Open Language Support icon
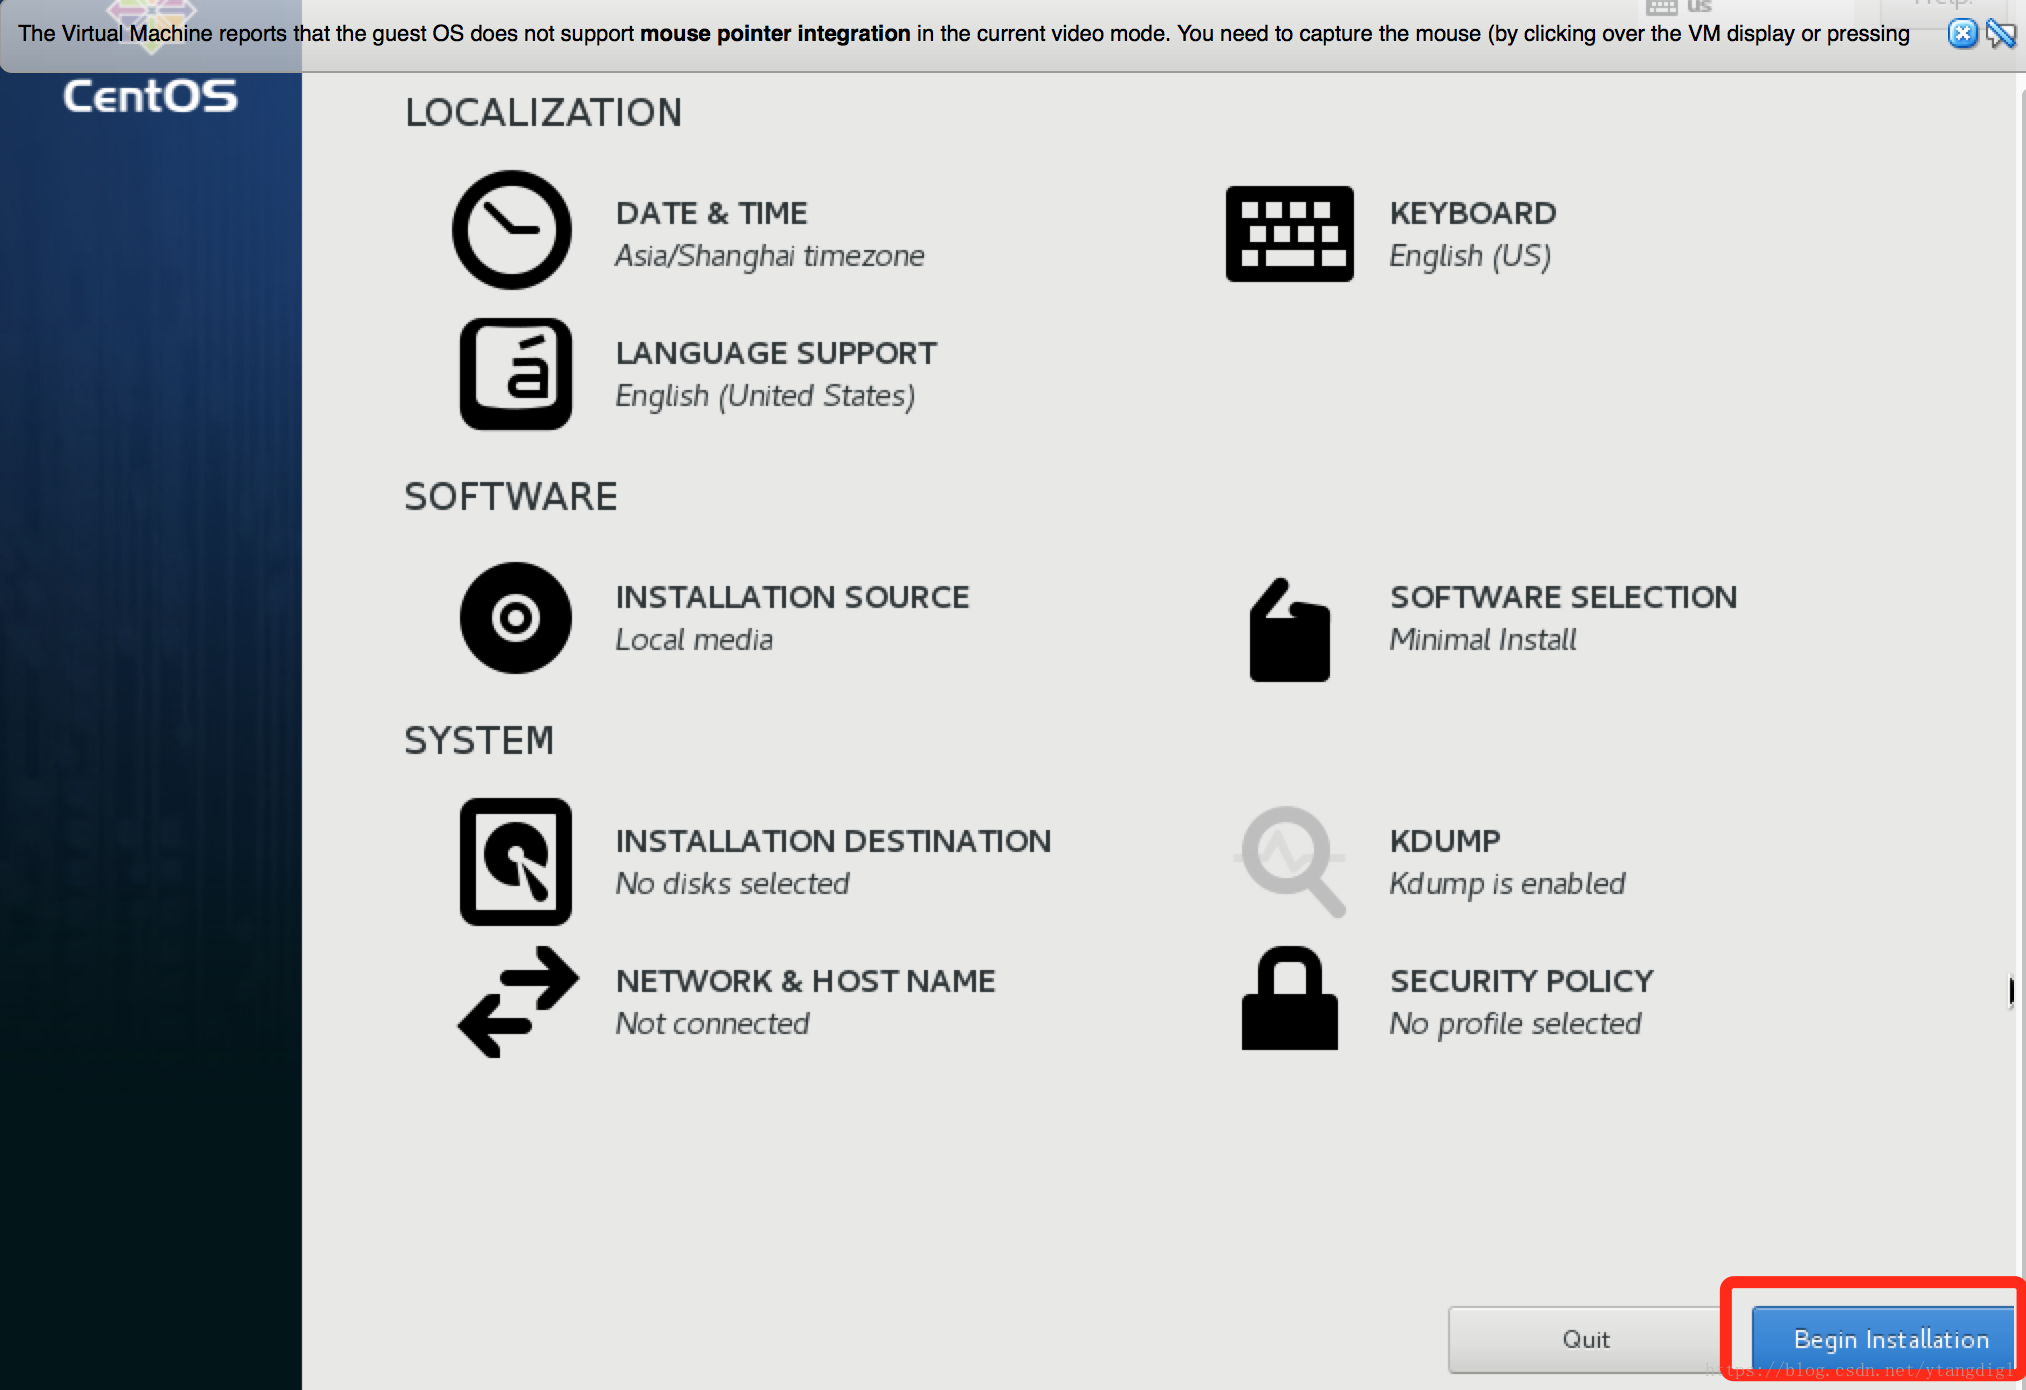Viewport: 2026px width, 1390px height. (x=515, y=374)
